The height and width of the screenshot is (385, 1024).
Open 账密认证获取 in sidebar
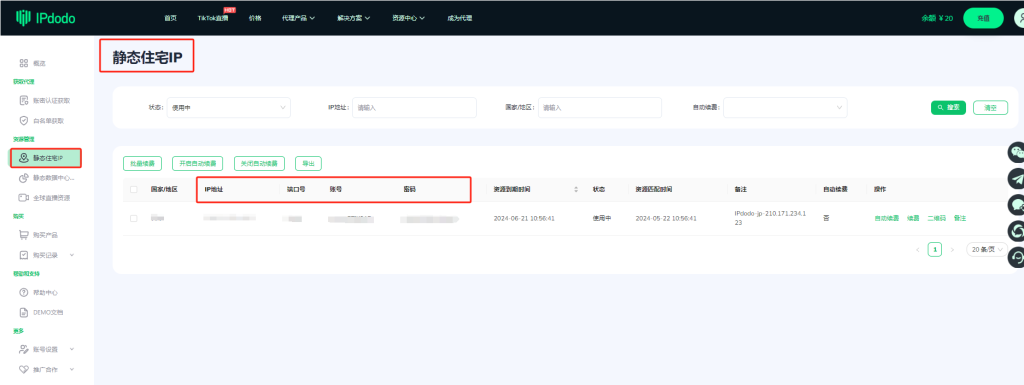(x=44, y=101)
